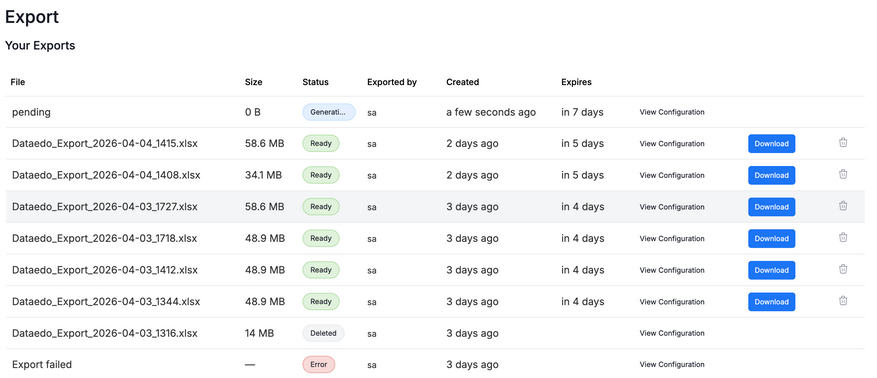This screenshot has width=877, height=378.
Task: Delete Dataedo_Export_2026-04-03_1412.xlsx with trash icon
Action: pos(843,269)
